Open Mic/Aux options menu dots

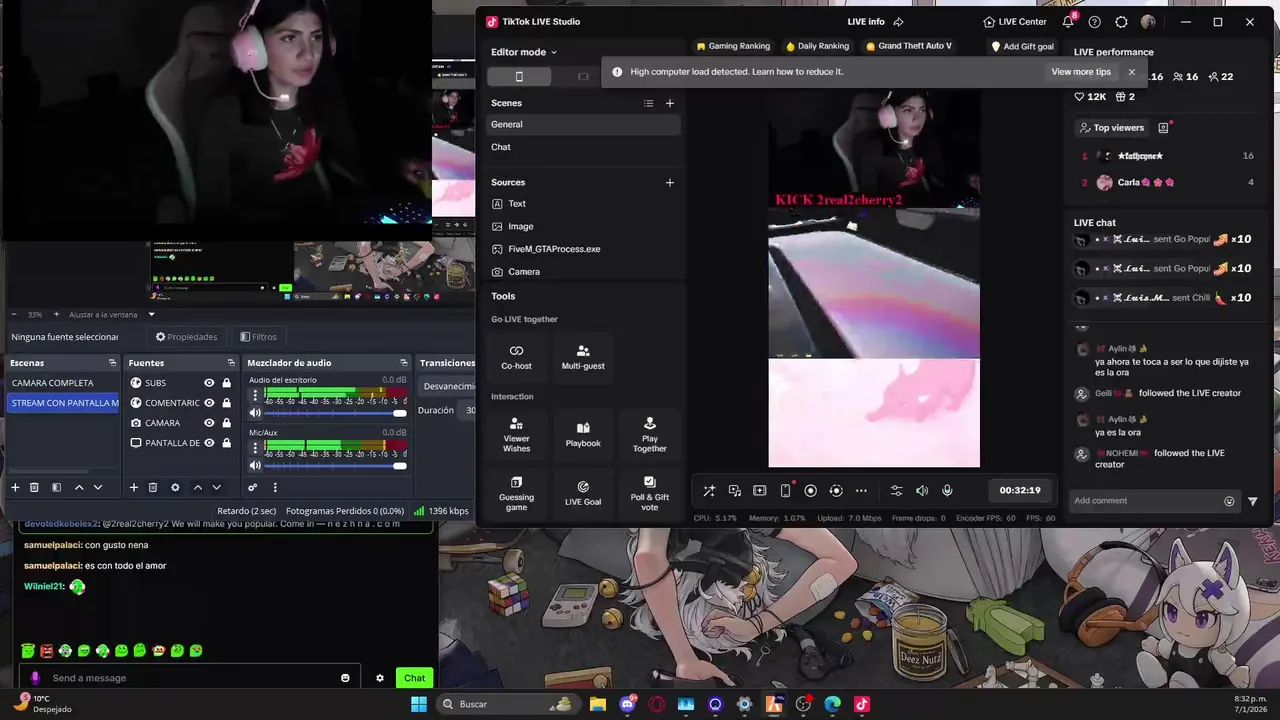click(255, 447)
